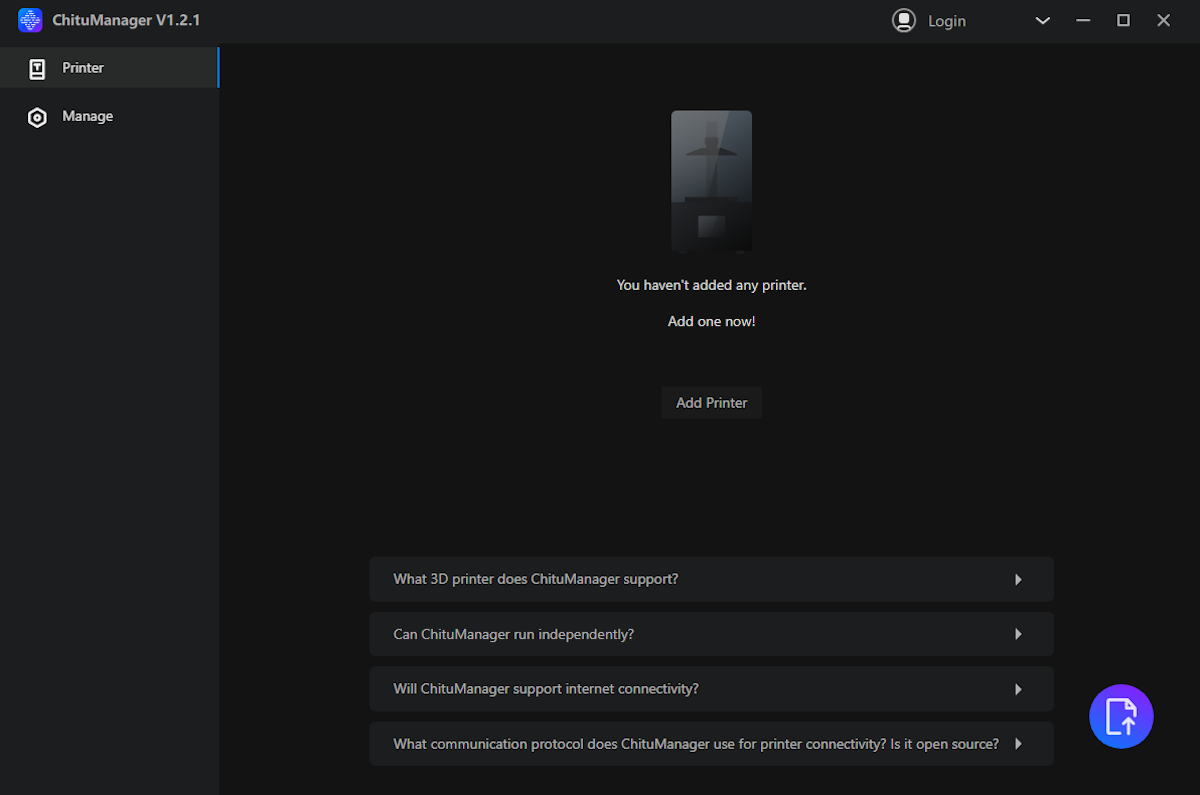Click the "Add one now!" text

711,322
